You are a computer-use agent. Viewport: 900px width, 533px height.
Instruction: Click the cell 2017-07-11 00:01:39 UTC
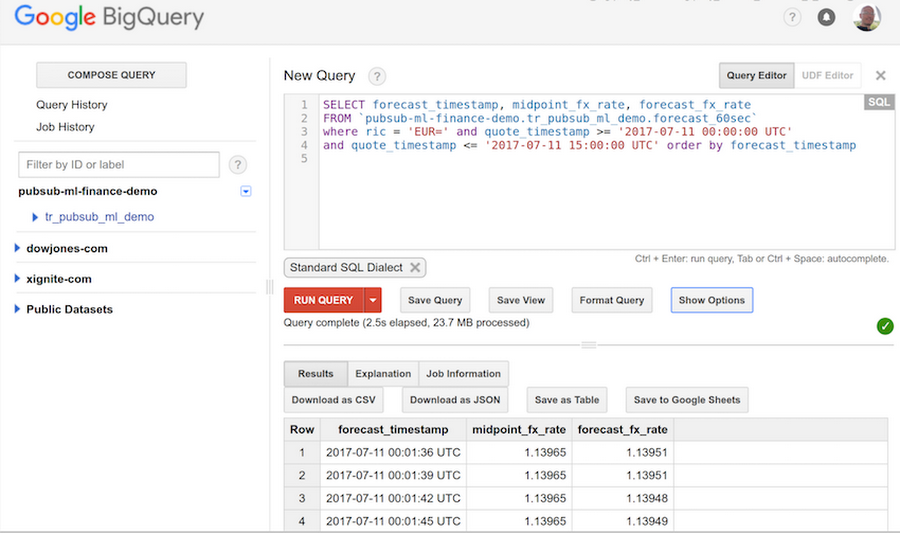click(393, 476)
